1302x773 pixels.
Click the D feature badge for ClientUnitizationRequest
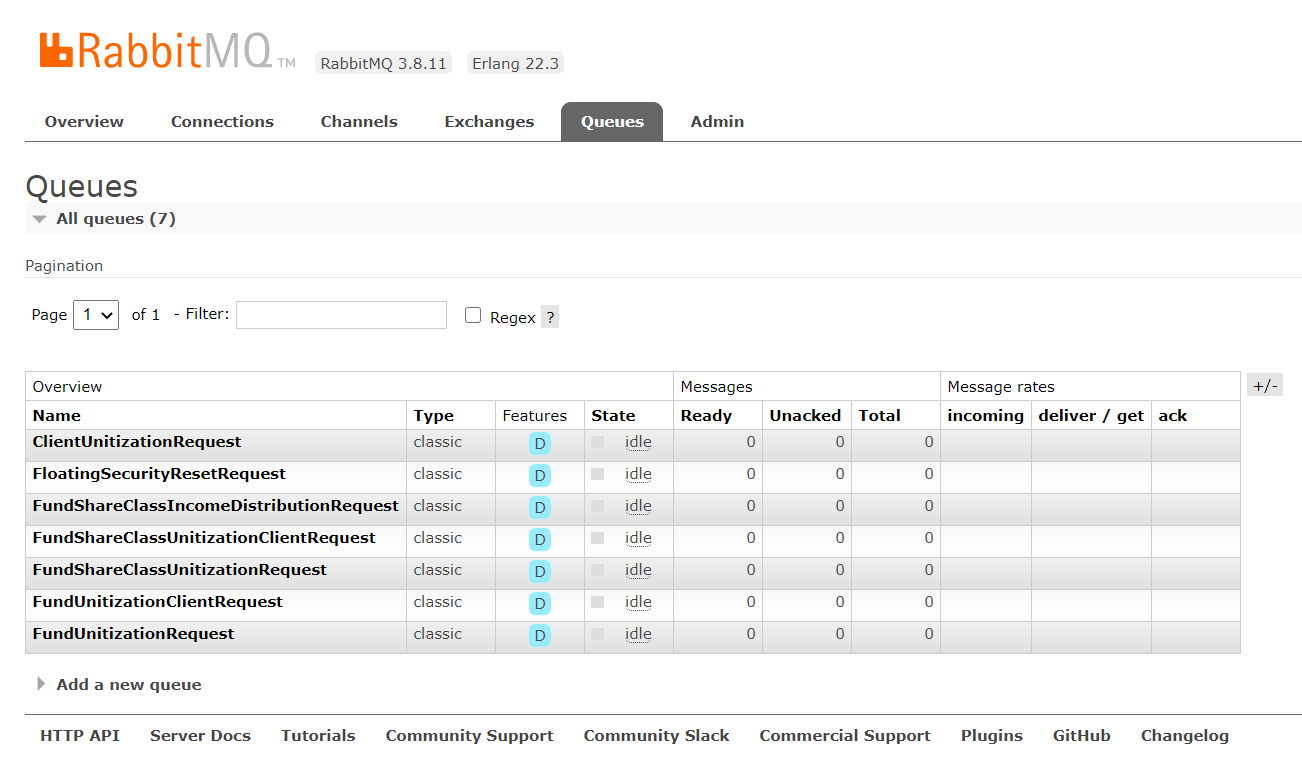[x=540, y=444]
